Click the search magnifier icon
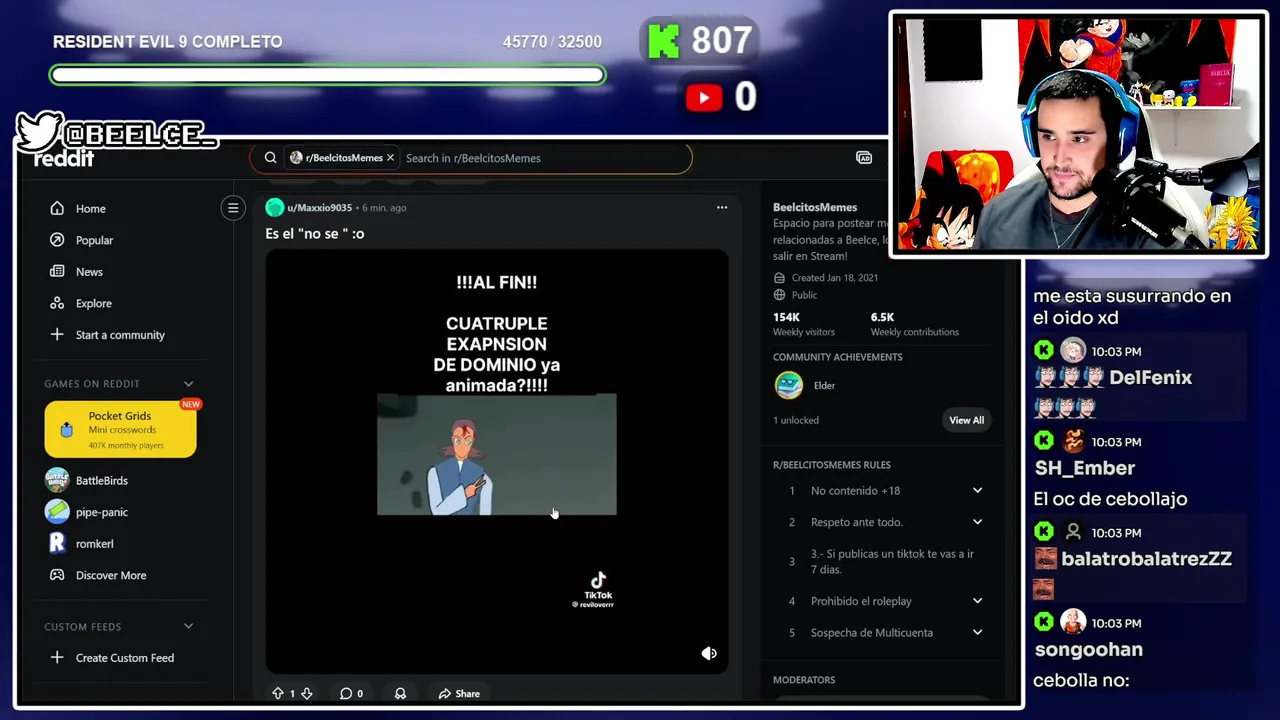The image size is (1280, 720). tap(270, 158)
